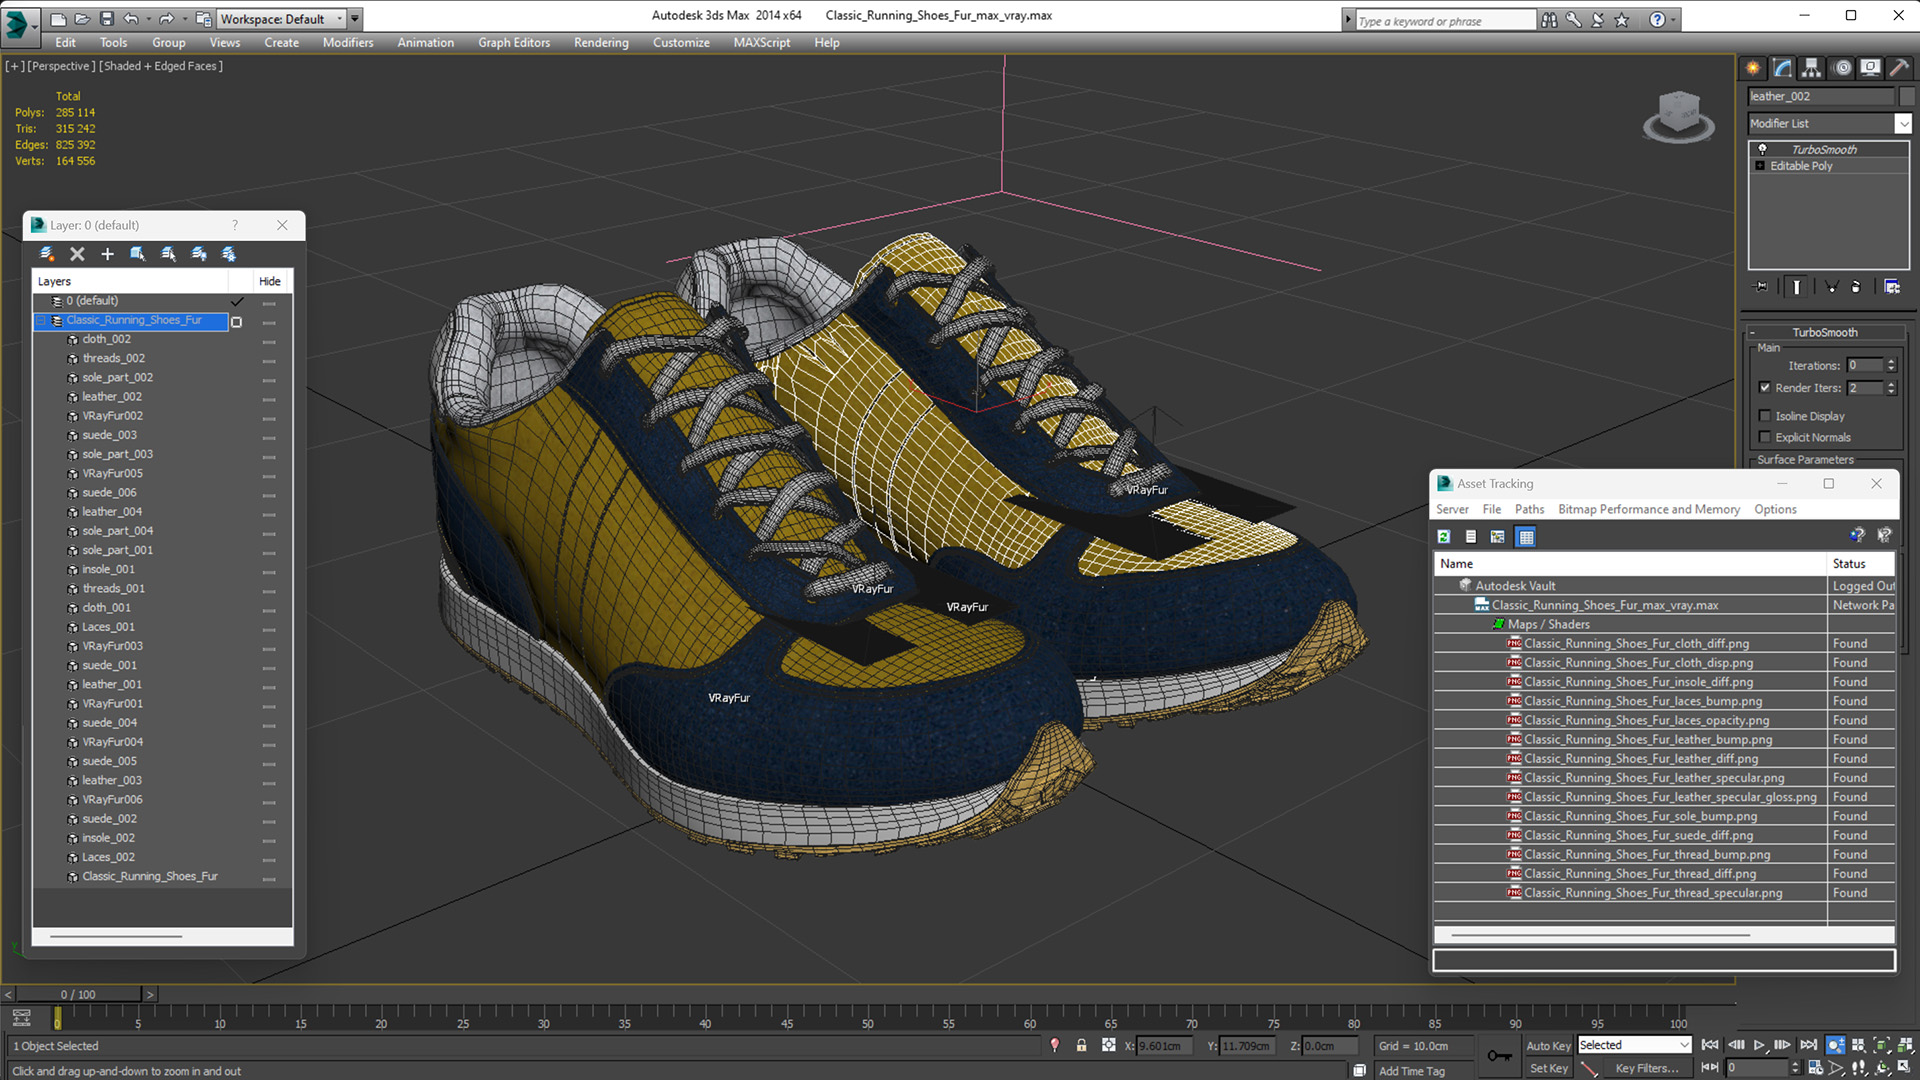Open the Quick Access toolbar customize arrow

tap(355, 18)
